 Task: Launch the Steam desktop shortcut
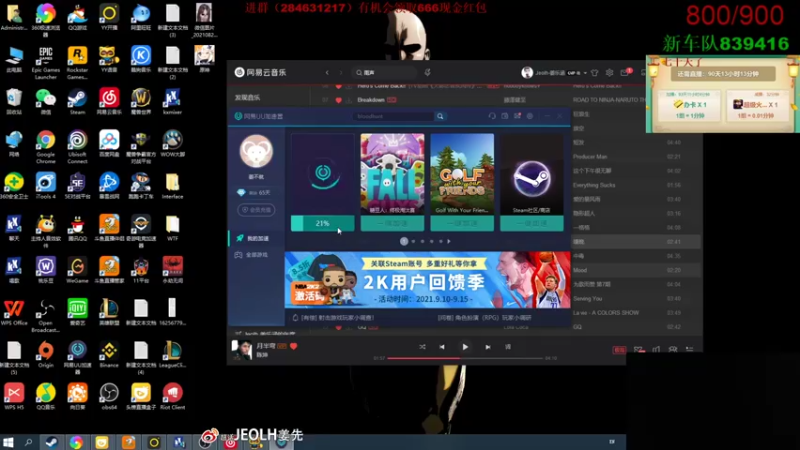point(77,101)
